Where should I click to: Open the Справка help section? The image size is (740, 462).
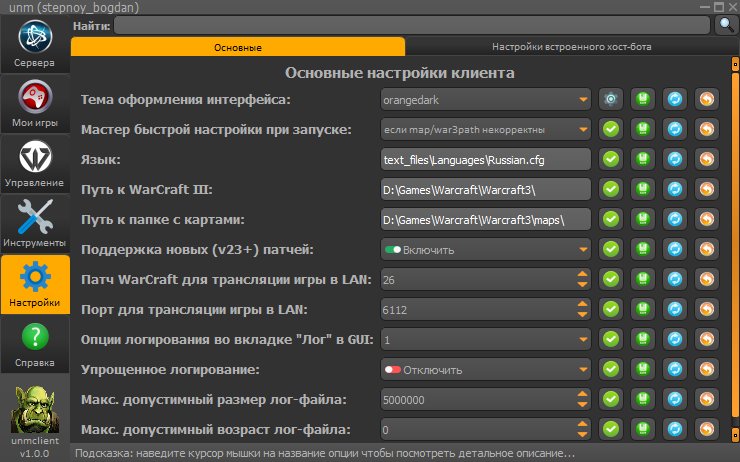[x=35, y=344]
